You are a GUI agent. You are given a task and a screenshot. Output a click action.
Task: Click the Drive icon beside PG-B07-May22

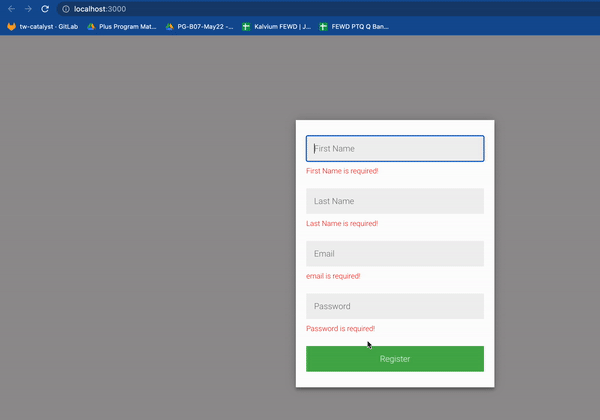(x=170, y=27)
